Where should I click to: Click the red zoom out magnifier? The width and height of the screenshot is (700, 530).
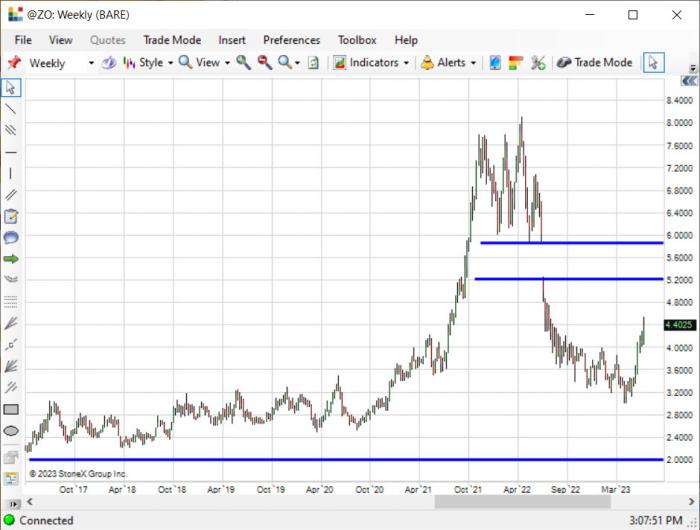click(x=265, y=63)
